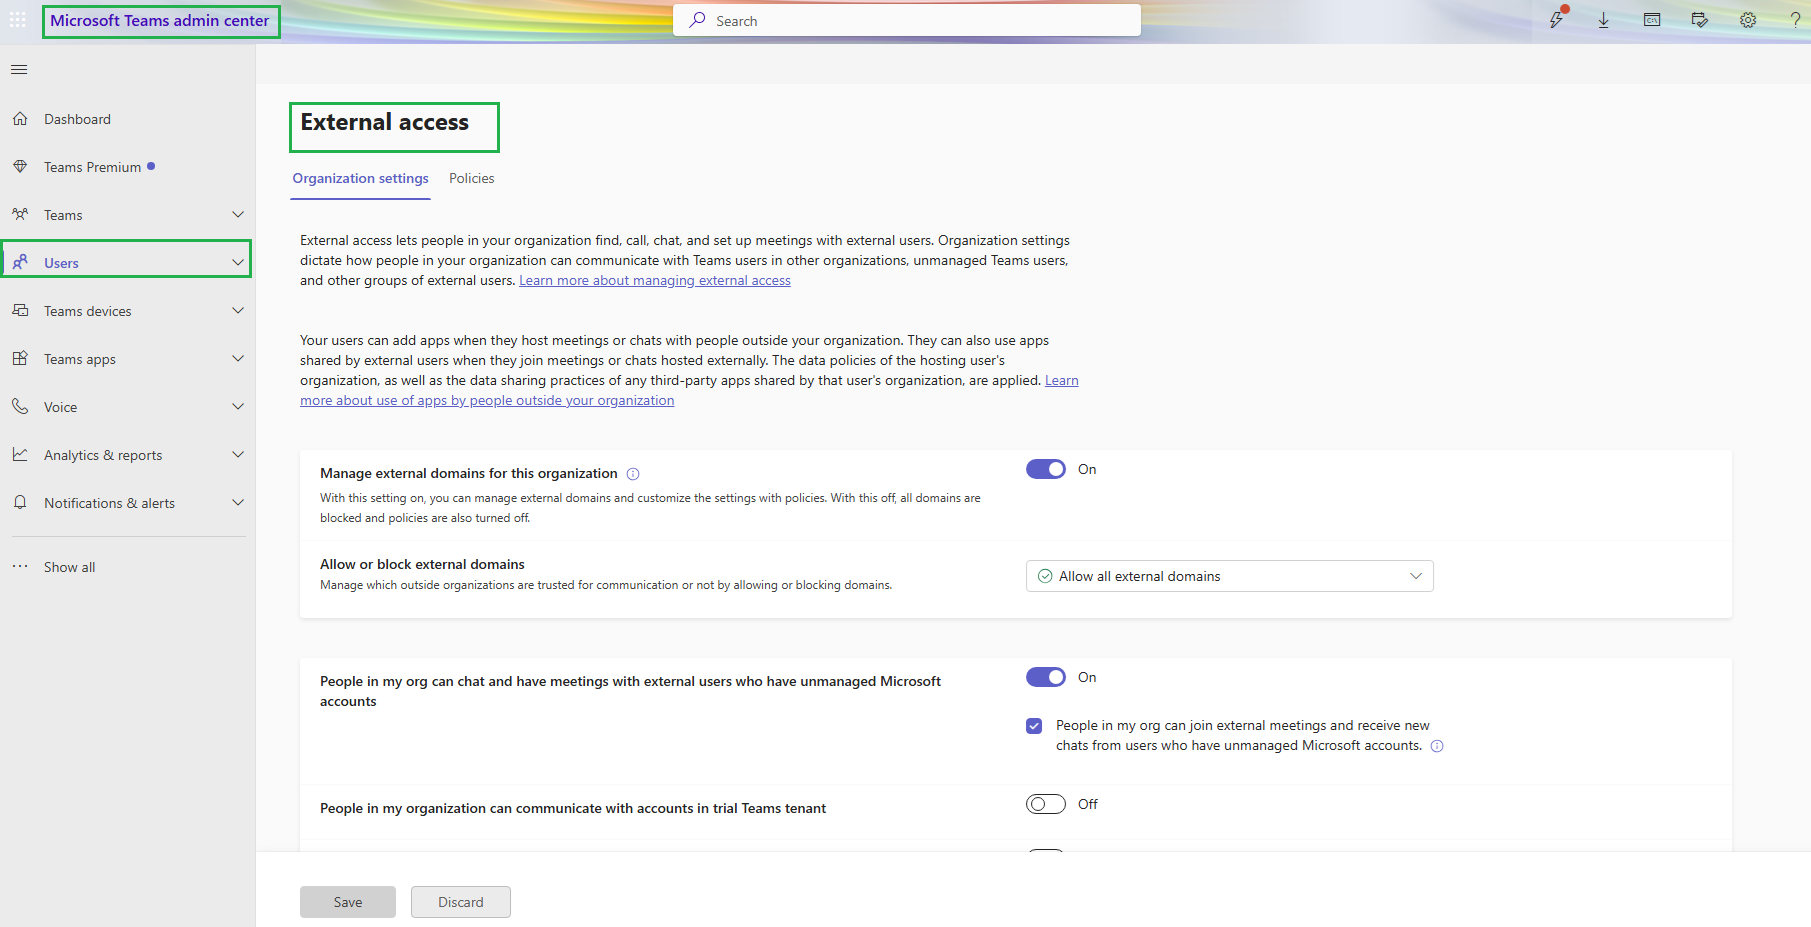Click the Teams devices icon

coord(20,311)
